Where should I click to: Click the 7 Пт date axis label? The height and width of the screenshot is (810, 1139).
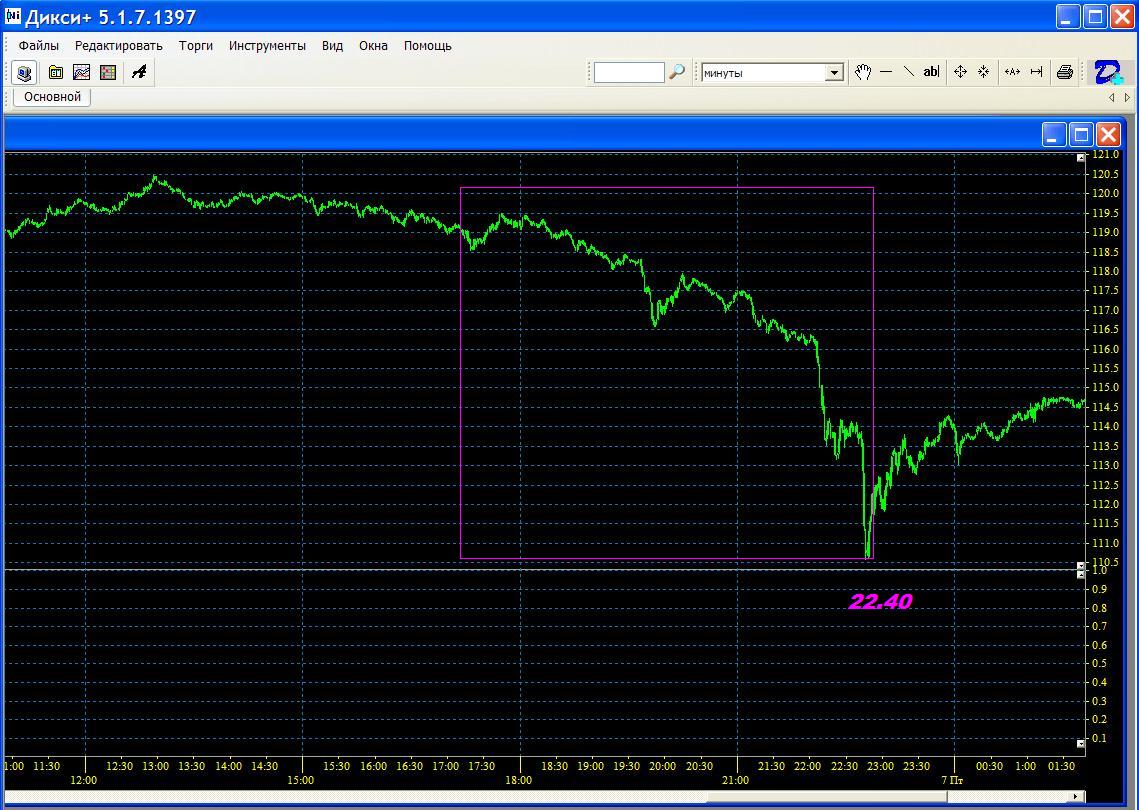[952, 780]
